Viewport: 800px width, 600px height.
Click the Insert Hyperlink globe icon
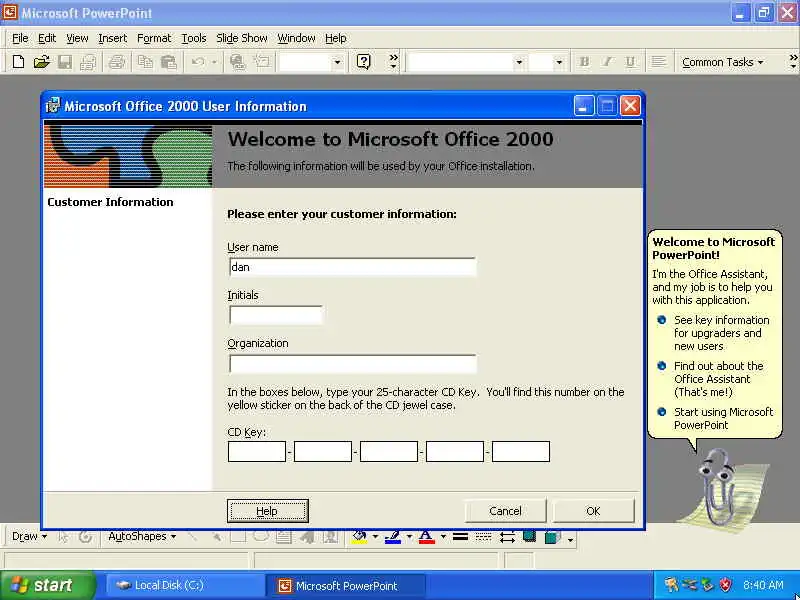[237, 62]
